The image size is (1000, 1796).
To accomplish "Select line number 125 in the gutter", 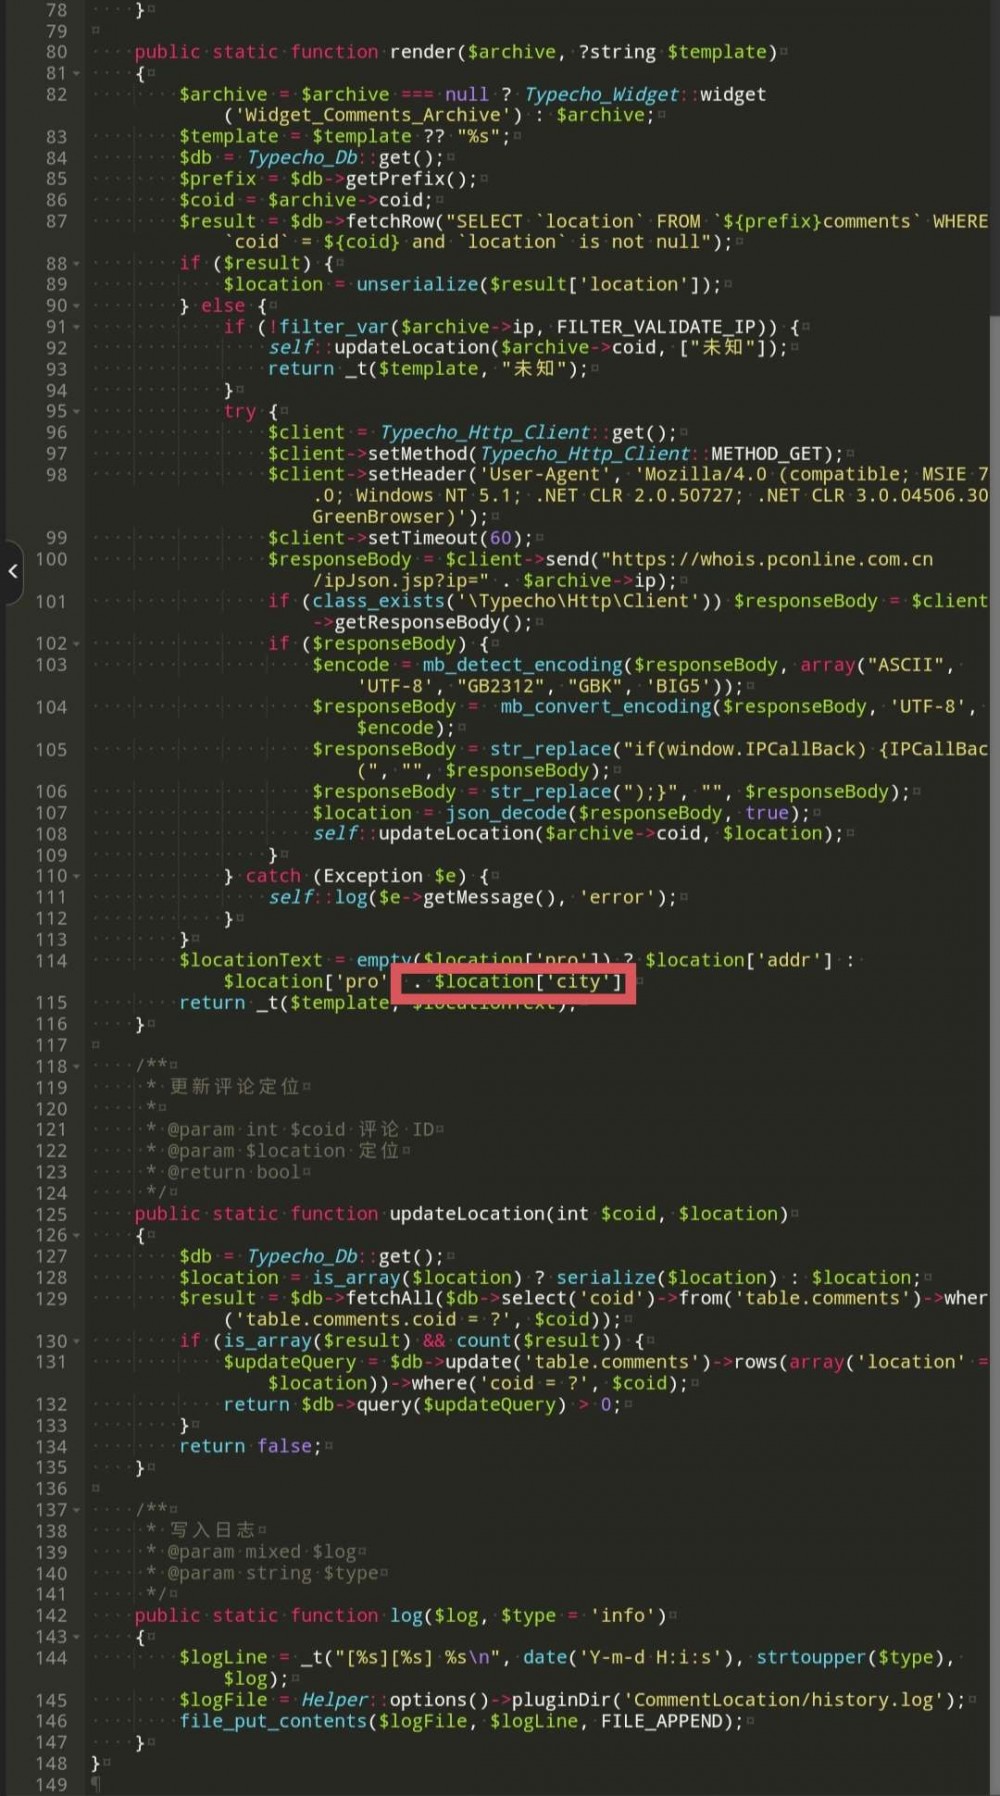I will (x=50, y=1215).
